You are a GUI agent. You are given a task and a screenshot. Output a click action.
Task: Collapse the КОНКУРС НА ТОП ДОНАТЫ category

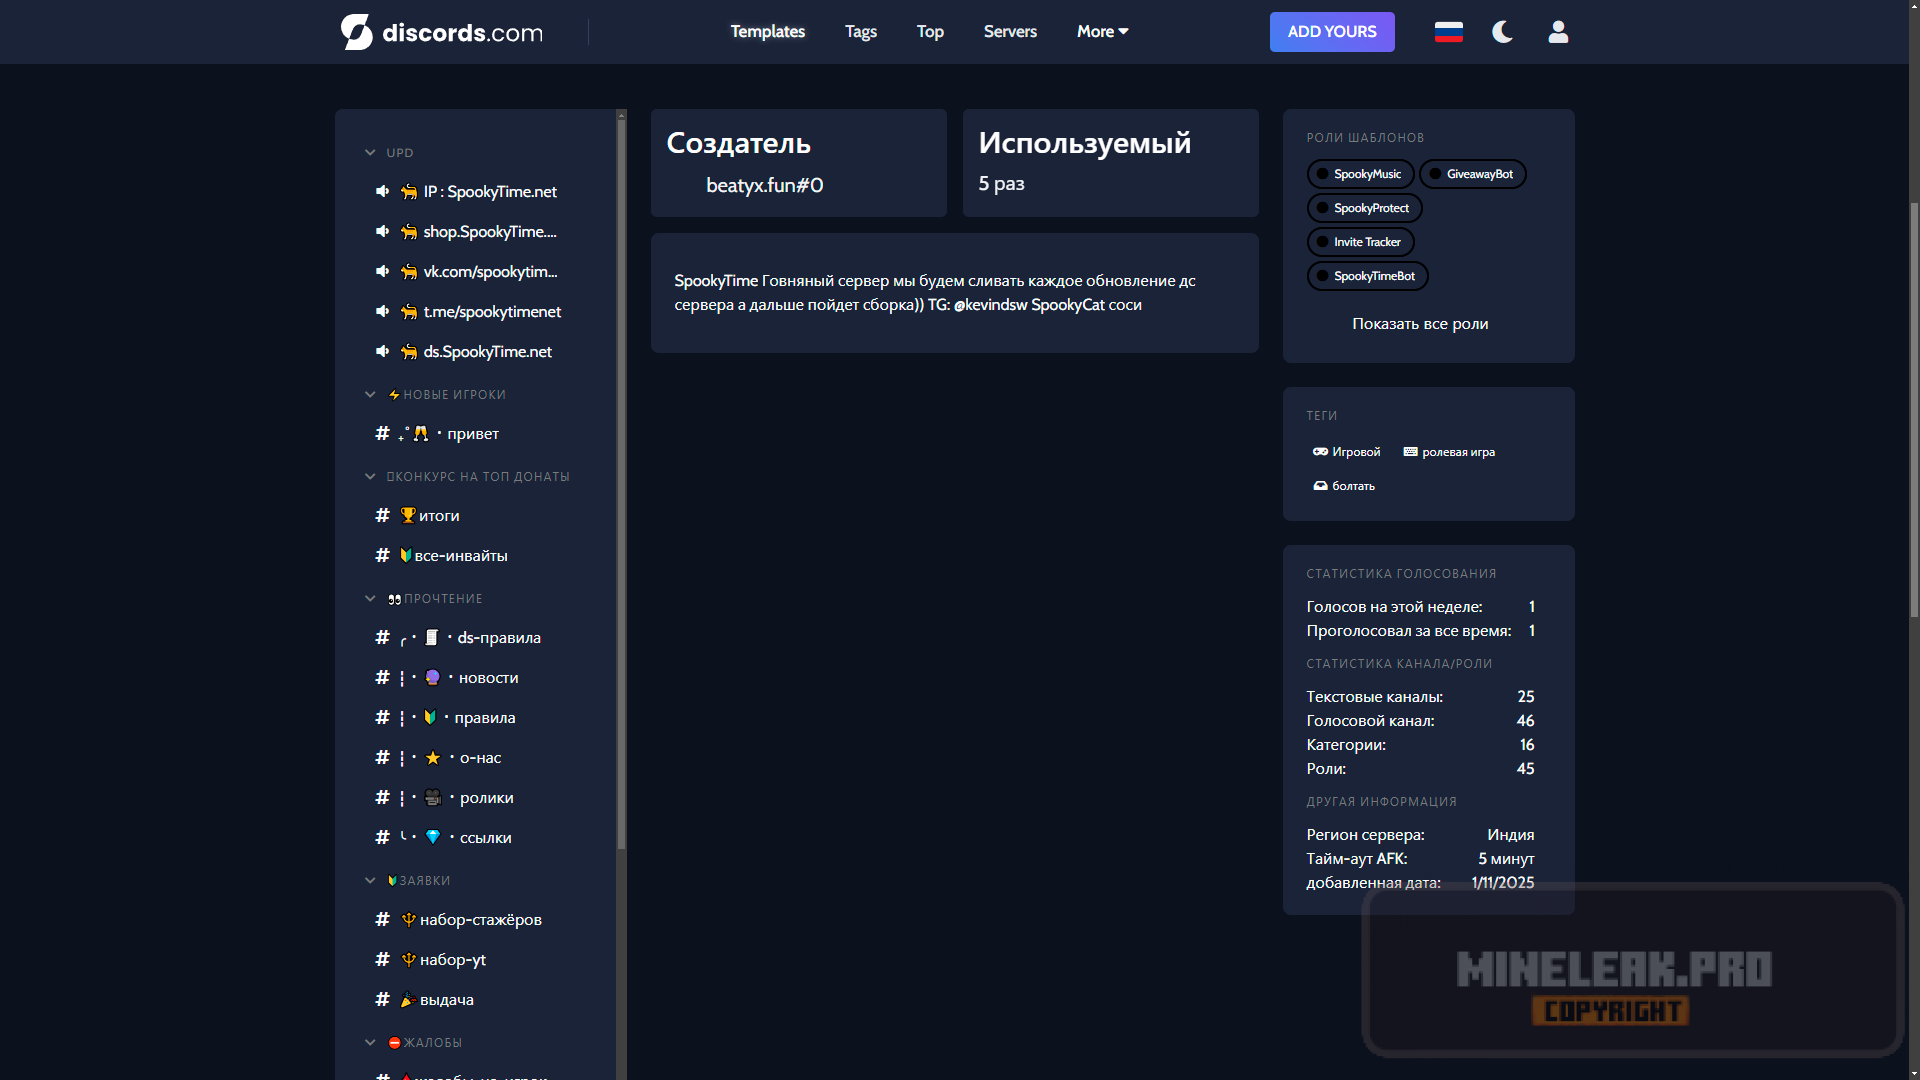click(370, 477)
